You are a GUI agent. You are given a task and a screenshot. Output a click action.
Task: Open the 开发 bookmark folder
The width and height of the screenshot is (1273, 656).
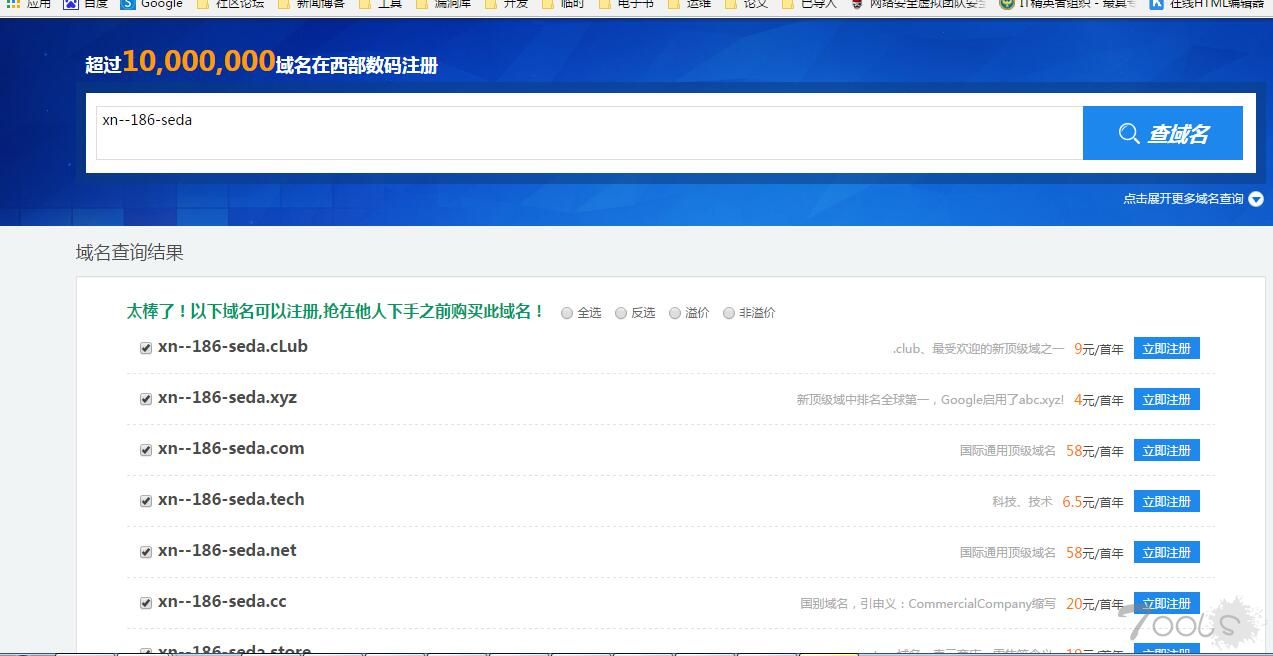click(x=506, y=4)
